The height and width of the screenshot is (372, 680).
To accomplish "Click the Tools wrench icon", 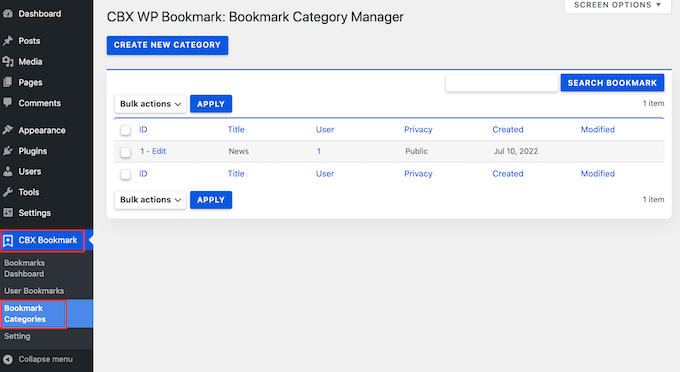I will [x=7, y=192].
